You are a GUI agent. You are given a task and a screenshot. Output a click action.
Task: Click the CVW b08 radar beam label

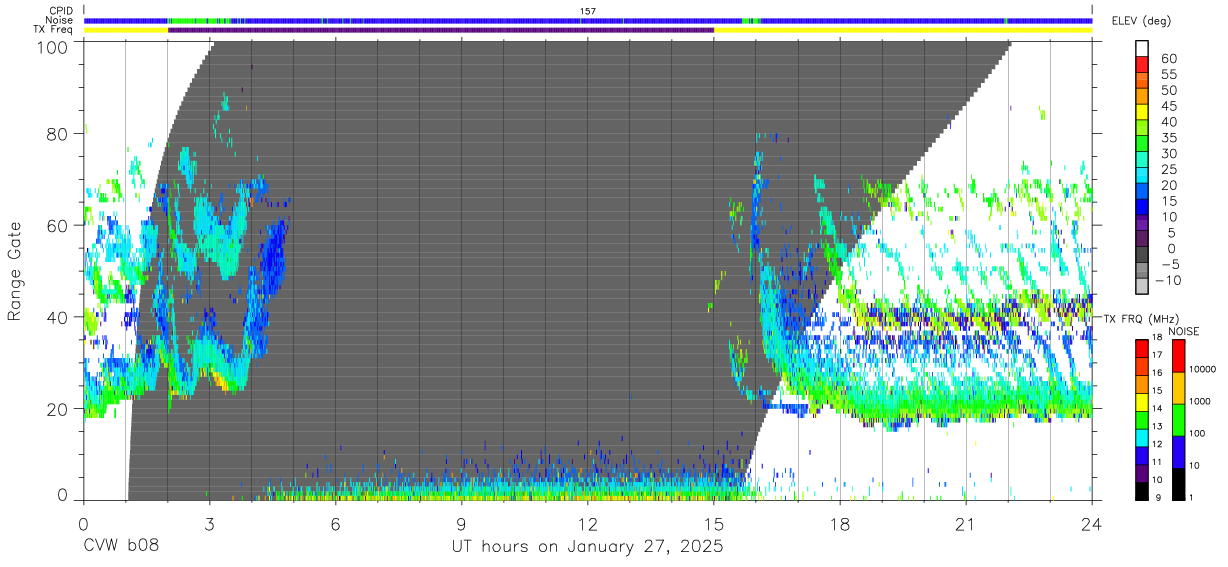(x=121, y=547)
